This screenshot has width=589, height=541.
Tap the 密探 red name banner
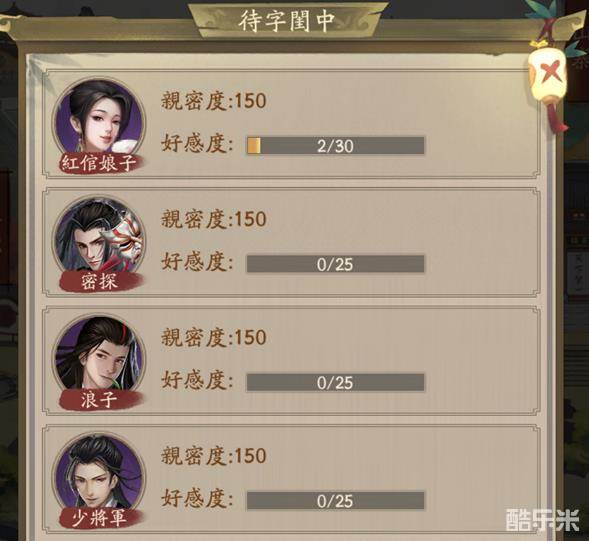99,282
